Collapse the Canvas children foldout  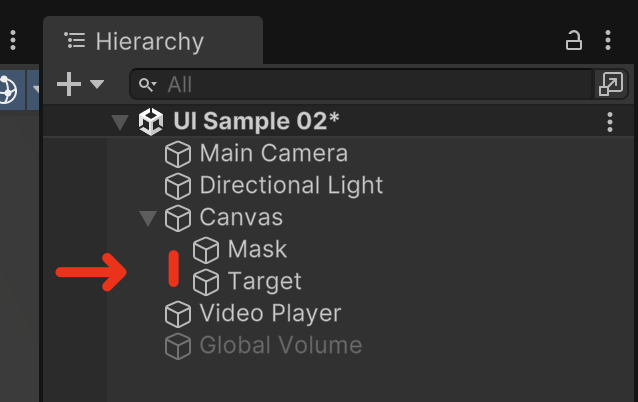(x=148, y=218)
